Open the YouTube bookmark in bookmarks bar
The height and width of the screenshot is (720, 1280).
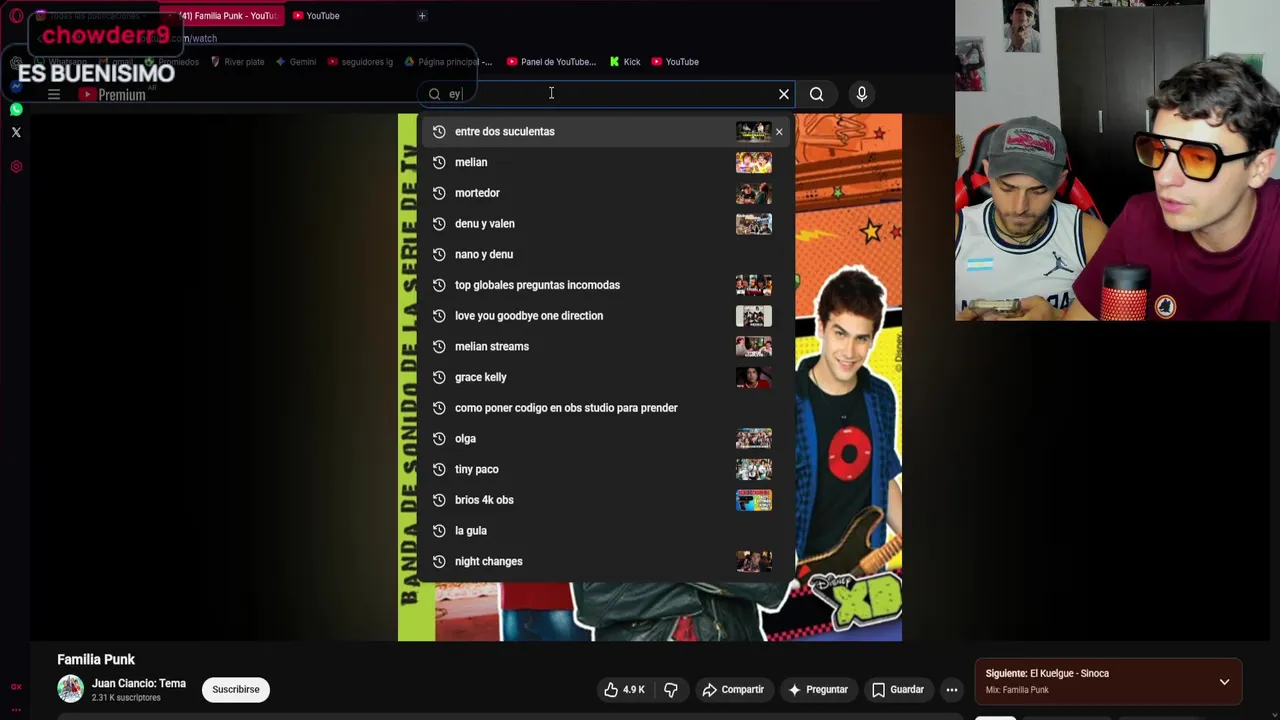675,62
